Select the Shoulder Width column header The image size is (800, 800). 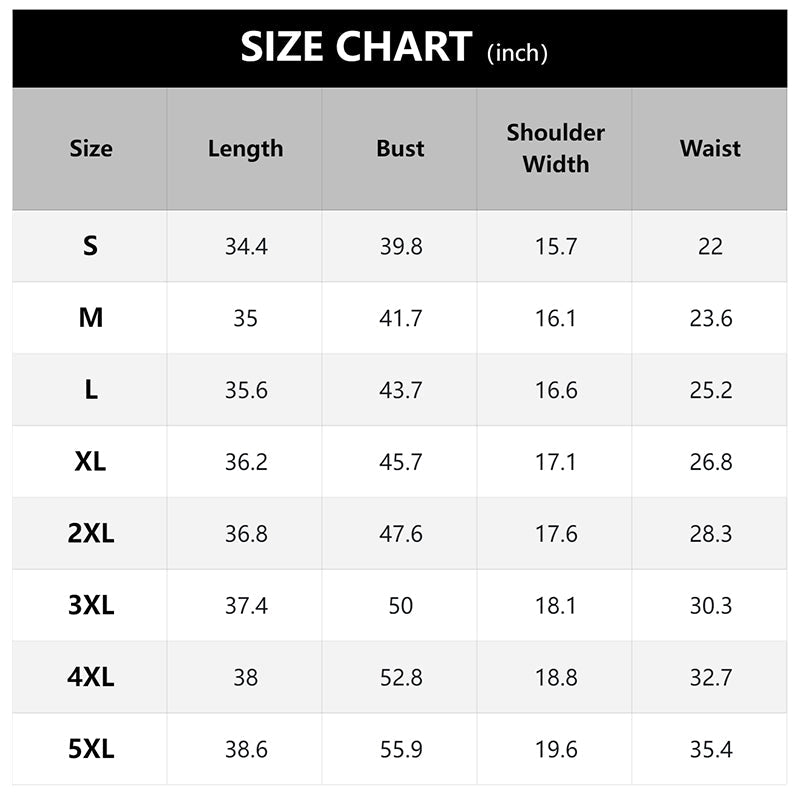(x=555, y=148)
